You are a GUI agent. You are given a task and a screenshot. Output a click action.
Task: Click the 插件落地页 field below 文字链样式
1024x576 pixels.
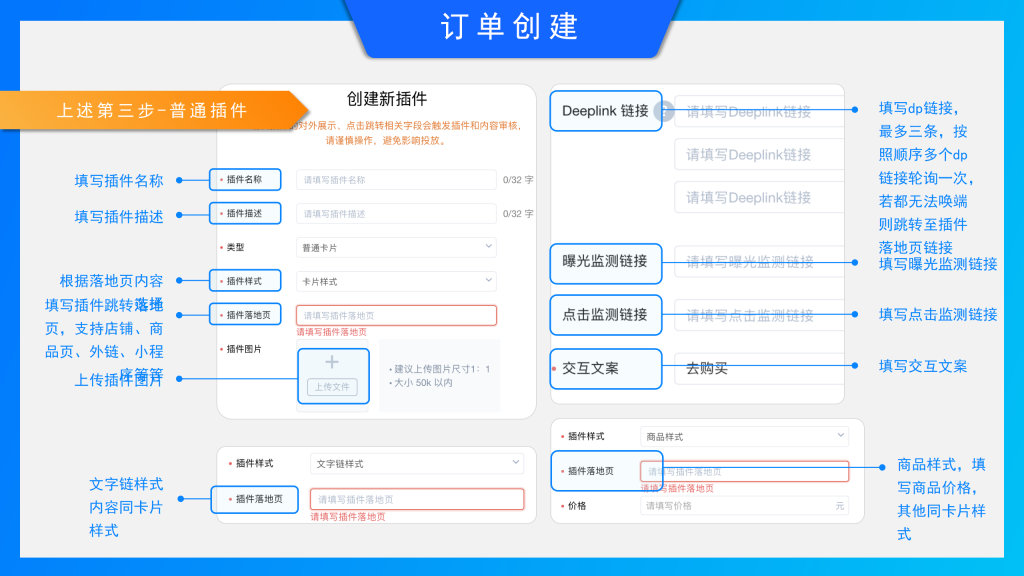(417, 500)
